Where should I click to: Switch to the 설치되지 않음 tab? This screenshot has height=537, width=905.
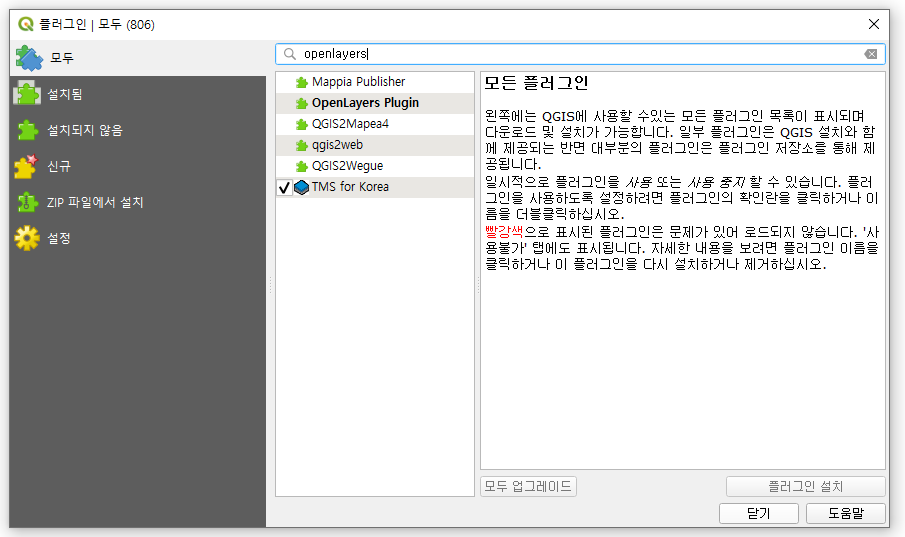click(x=138, y=130)
